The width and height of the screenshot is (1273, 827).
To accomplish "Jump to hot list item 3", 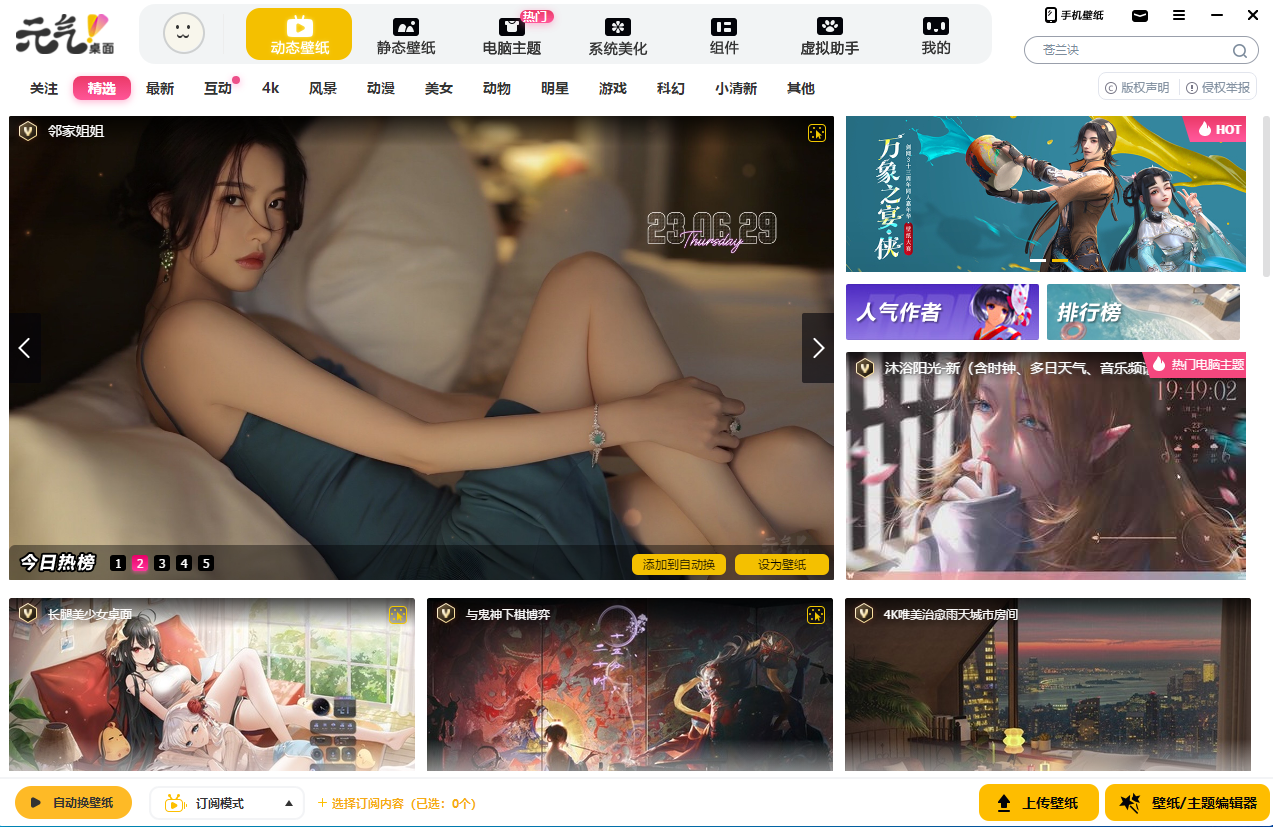I will pyautogui.click(x=162, y=563).
